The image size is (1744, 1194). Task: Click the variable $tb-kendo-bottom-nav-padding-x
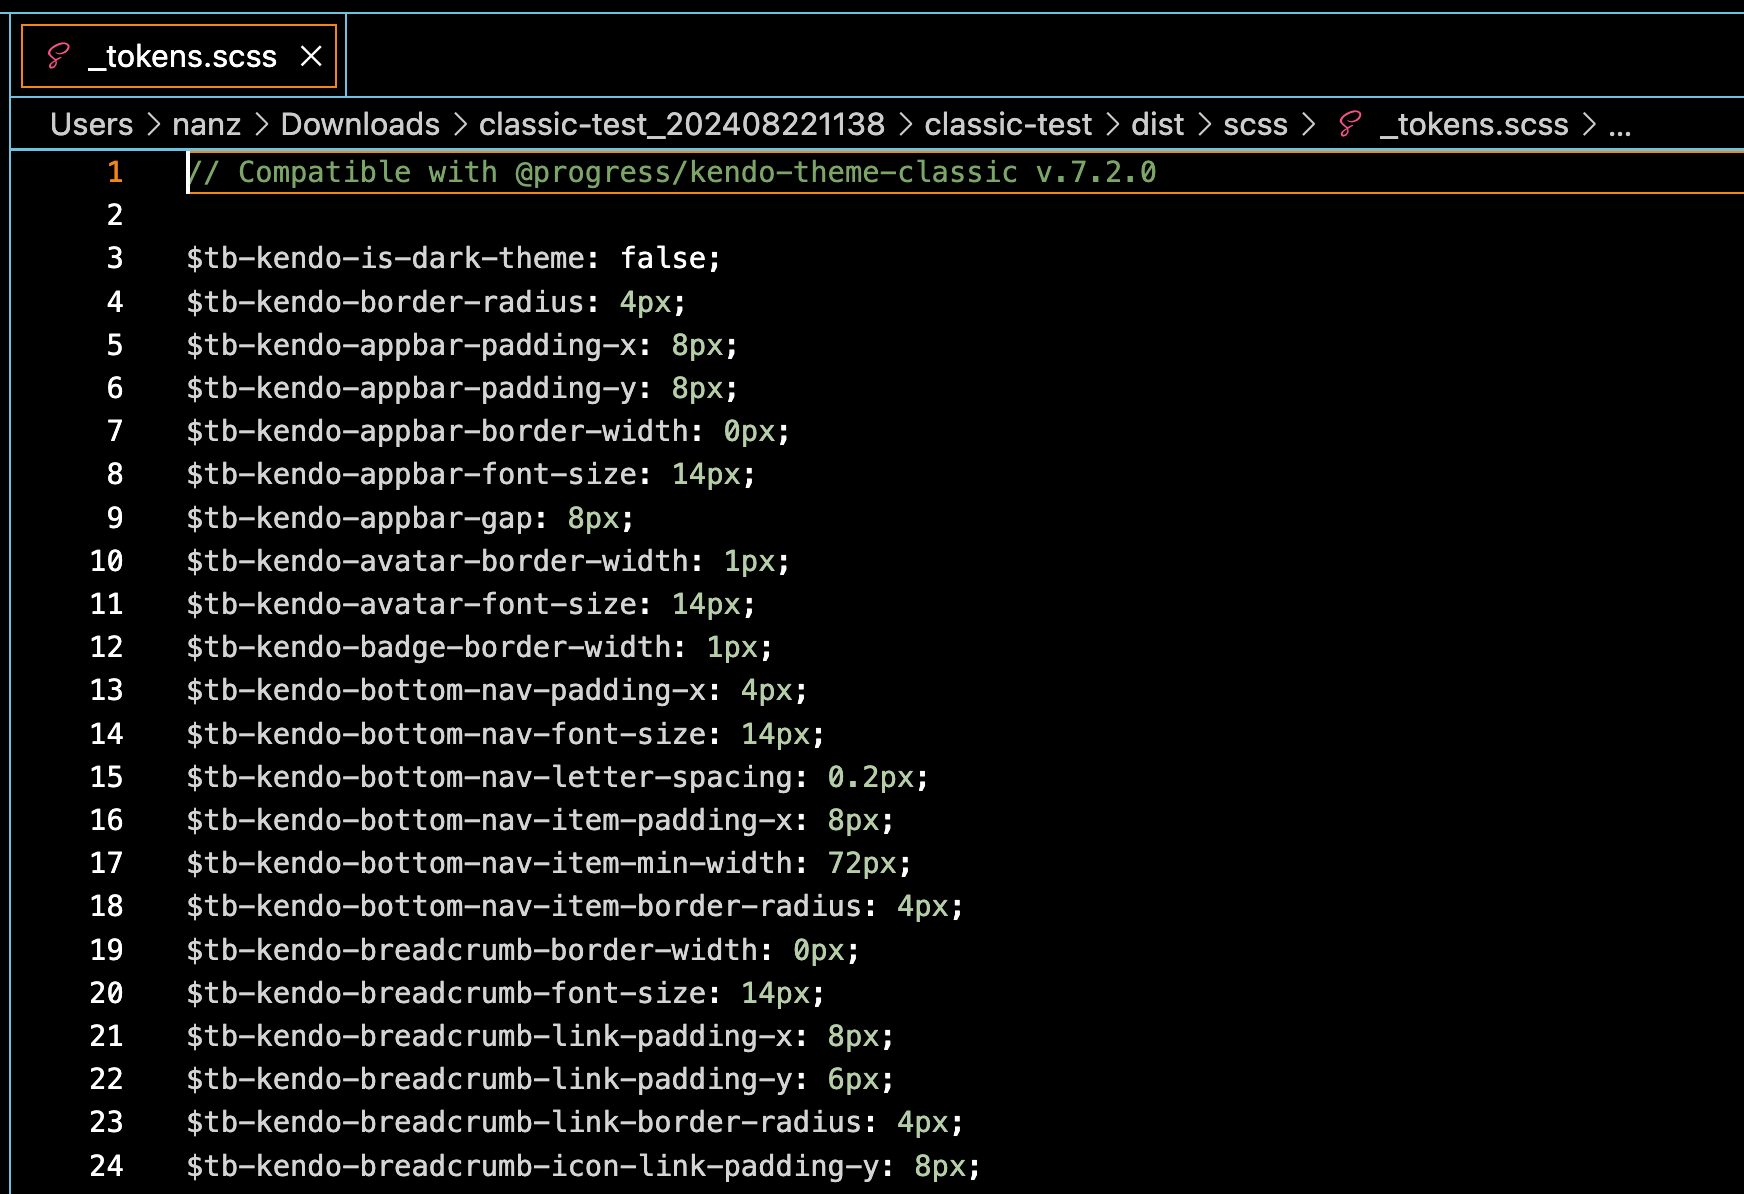point(446,690)
